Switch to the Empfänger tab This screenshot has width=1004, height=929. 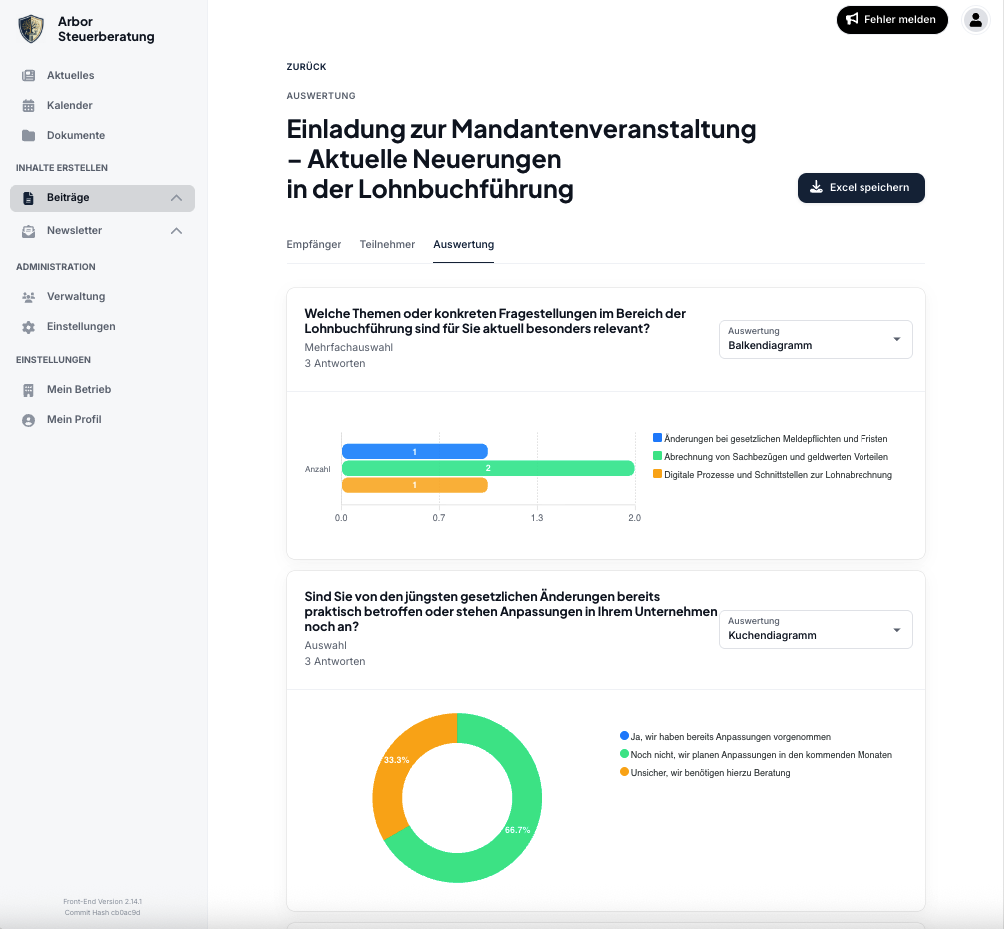pyautogui.click(x=314, y=243)
